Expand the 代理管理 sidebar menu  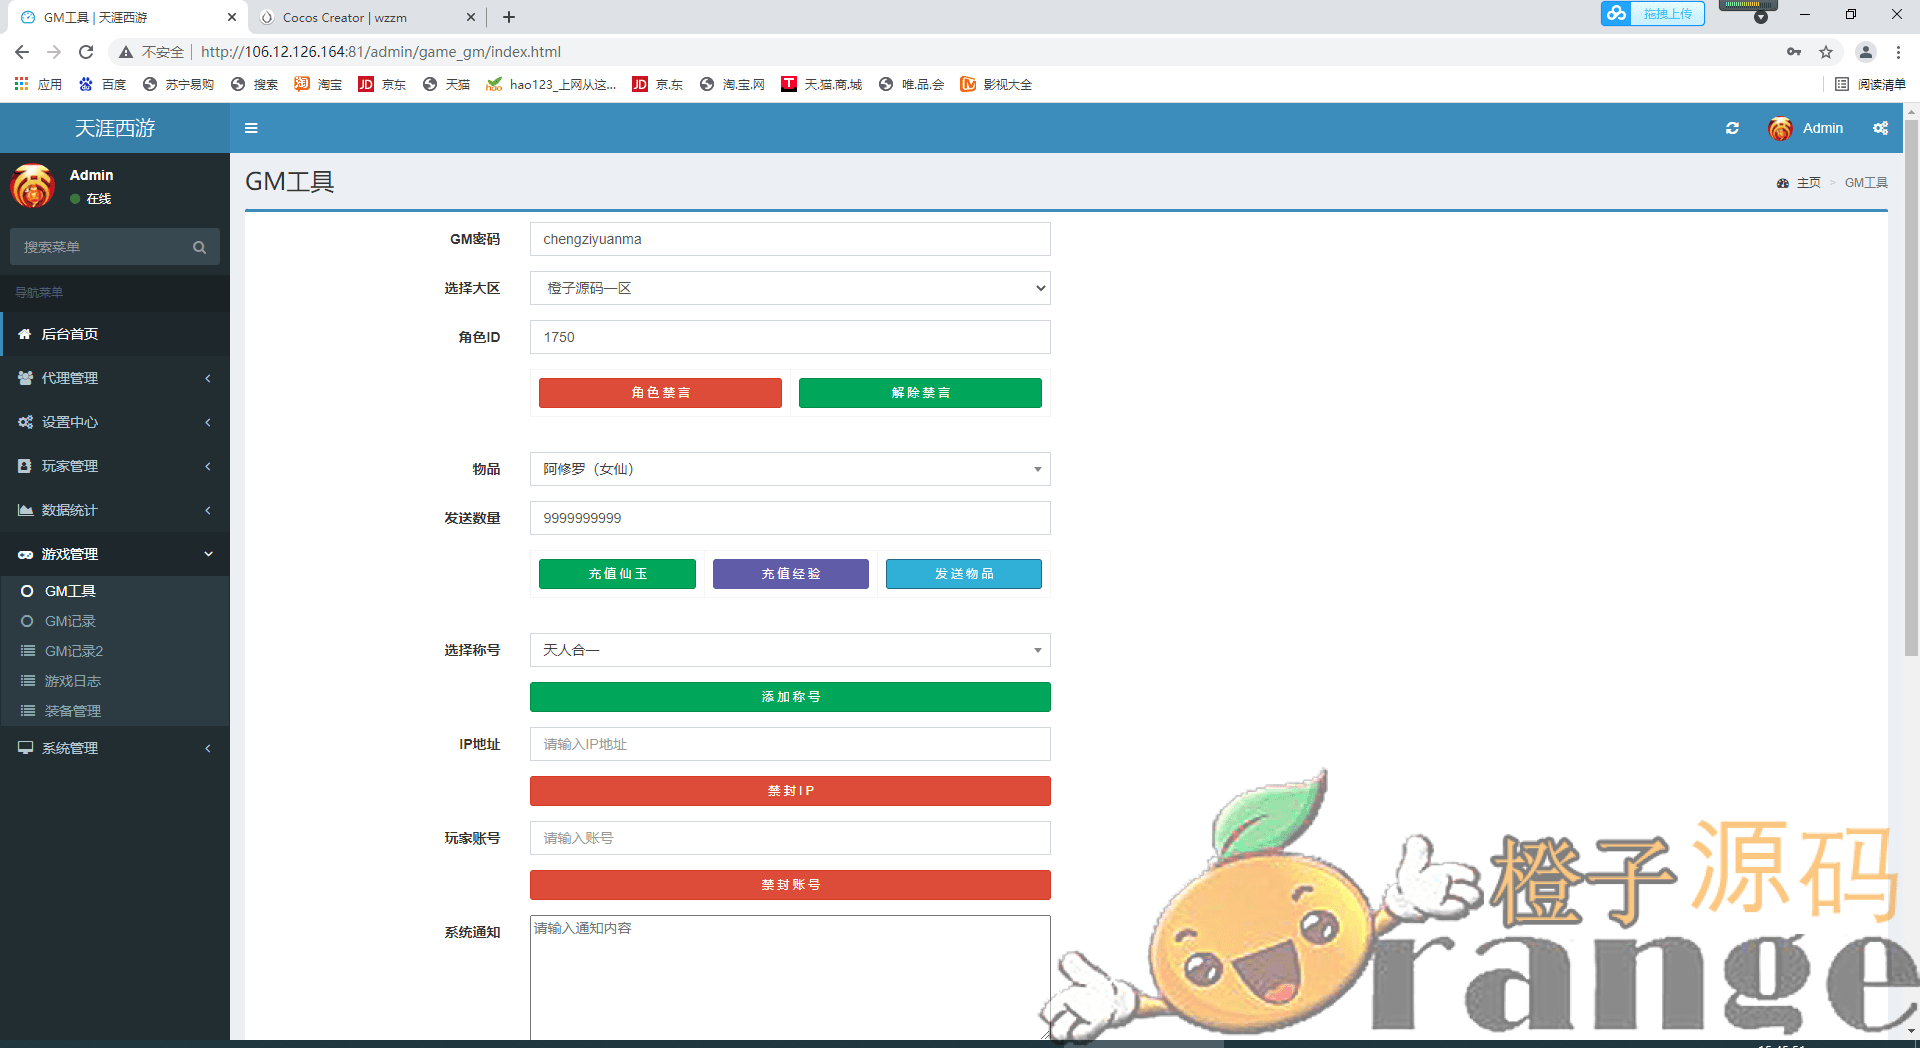[114, 378]
